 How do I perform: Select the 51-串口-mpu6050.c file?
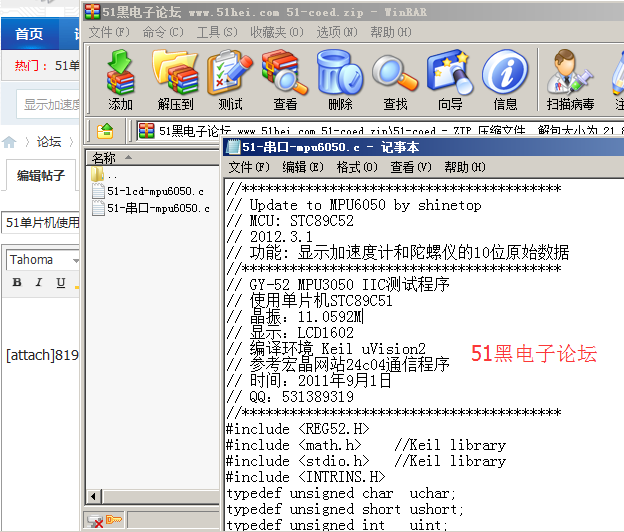(x=151, y=208)
